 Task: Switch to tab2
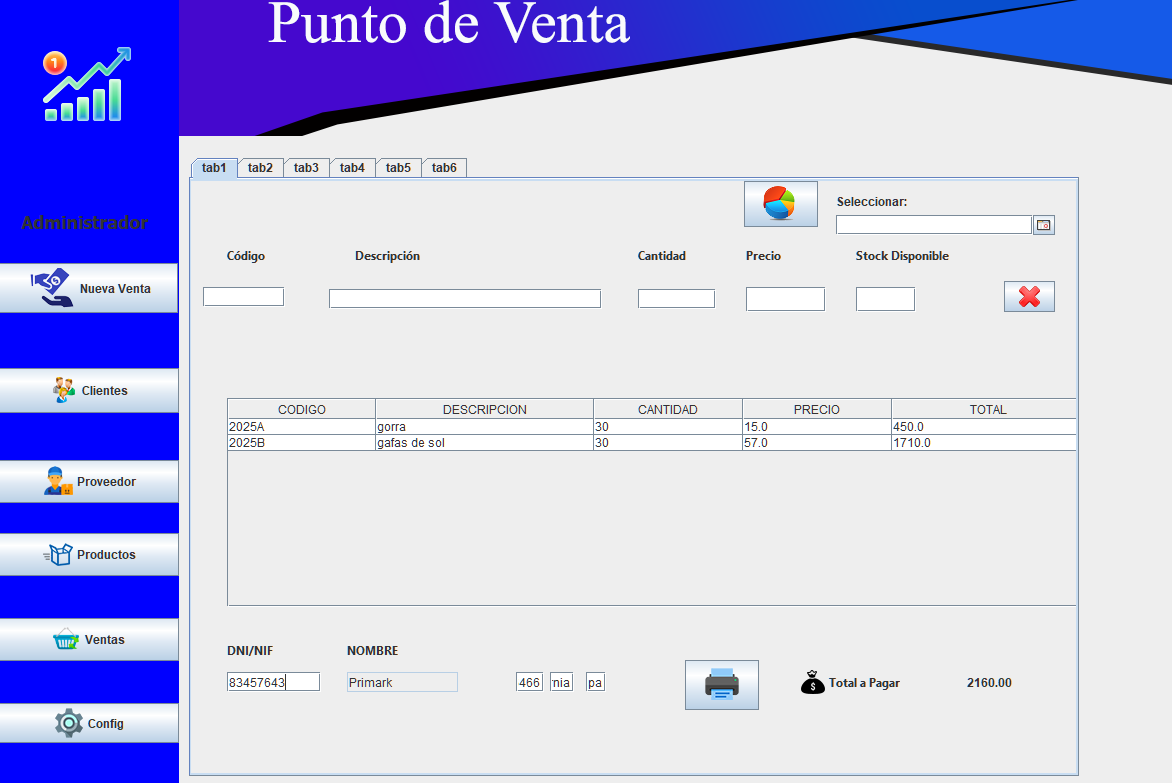pos(260,168)
